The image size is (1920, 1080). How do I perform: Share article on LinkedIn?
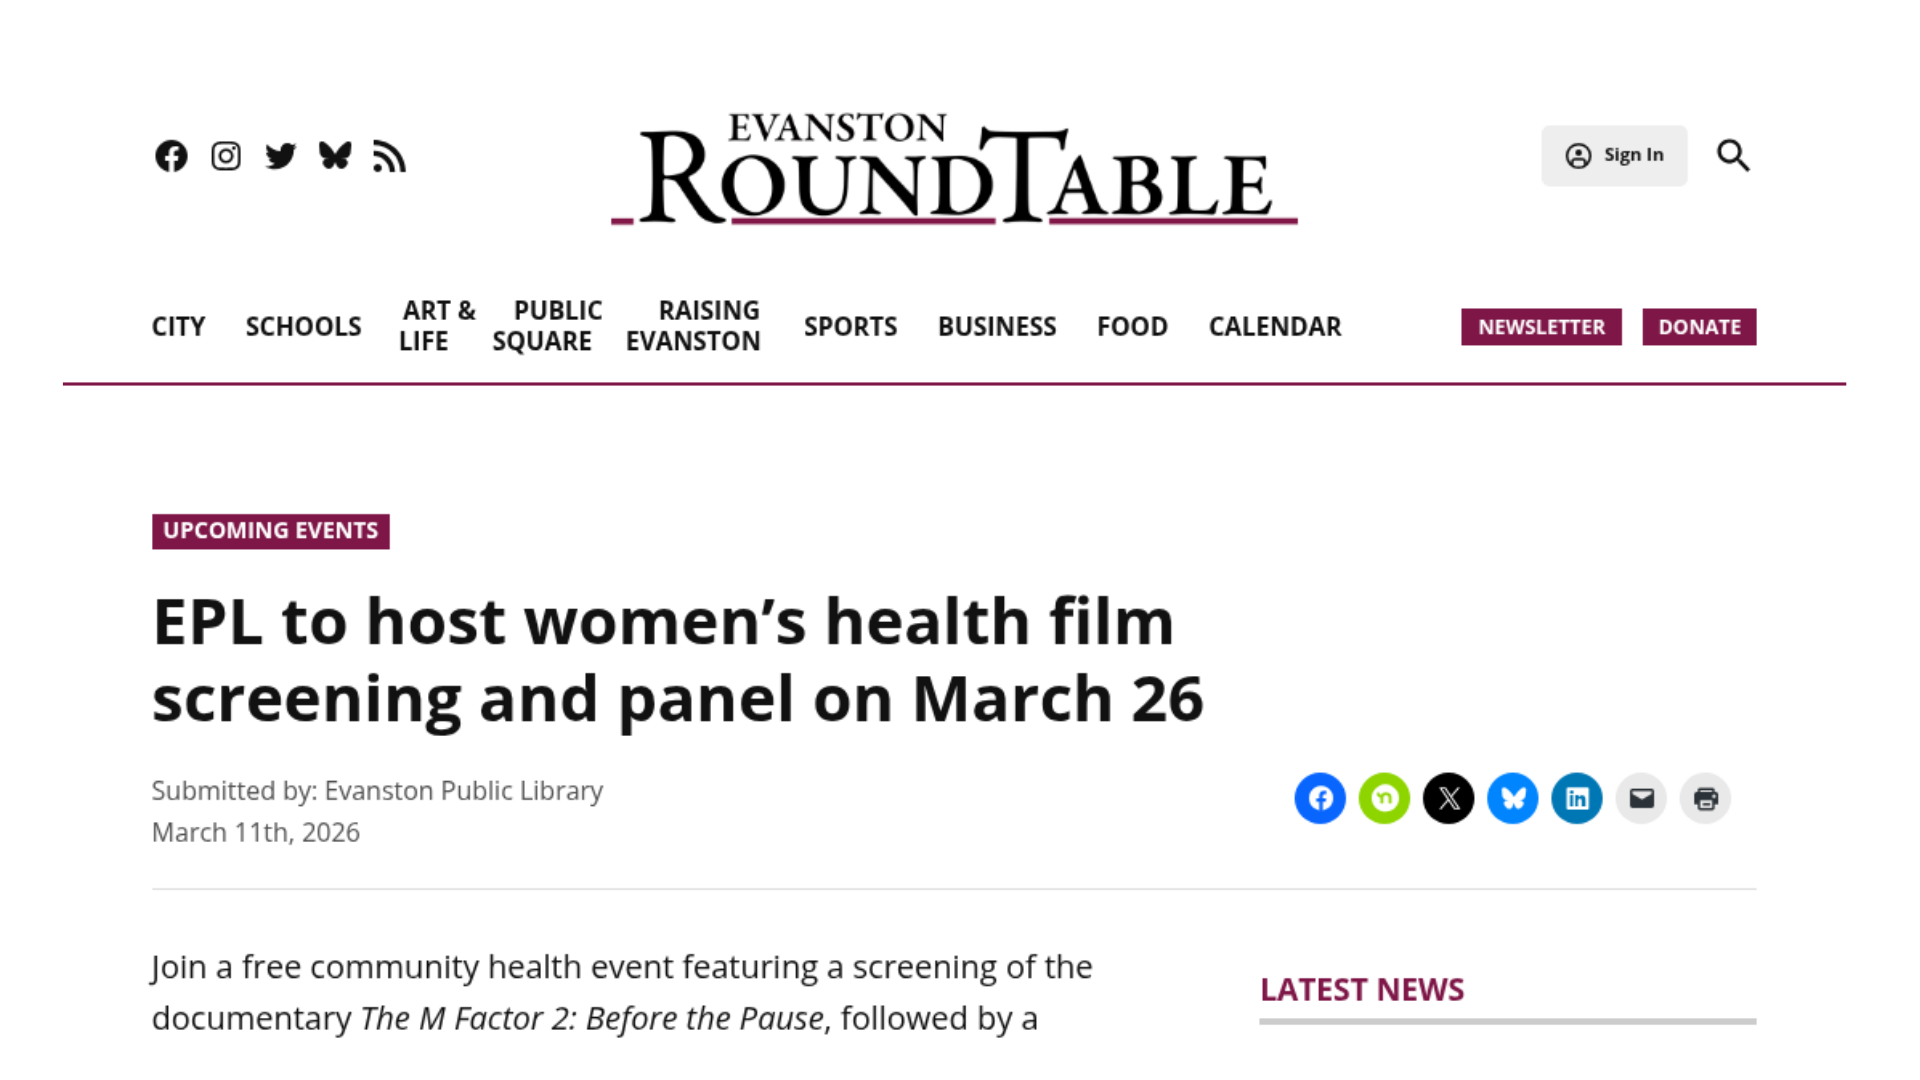pyautogui.click(x=1577, y=798)
